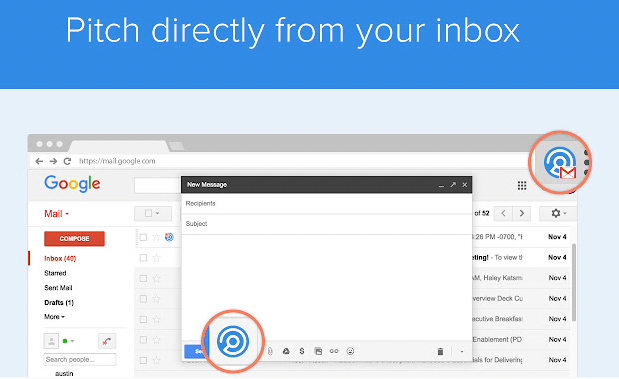Click the inbox vertical scrollbar

tap(574, 282)
